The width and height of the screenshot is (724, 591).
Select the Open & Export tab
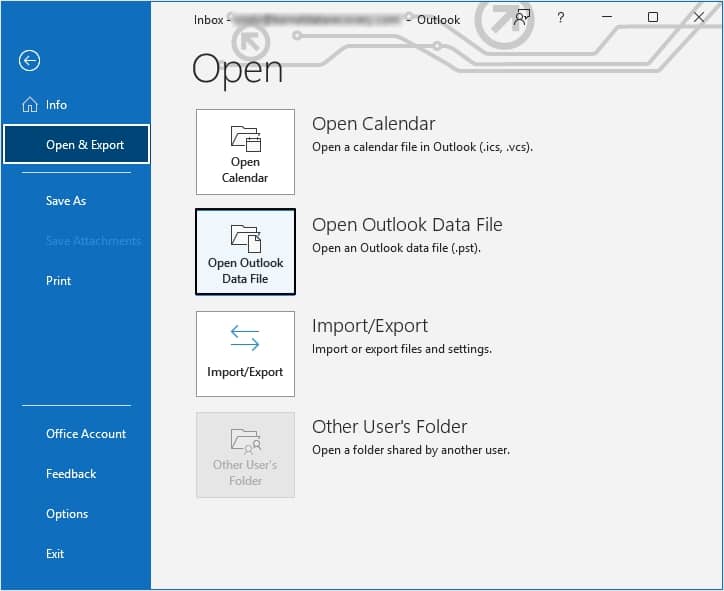[x=76, y=144]
